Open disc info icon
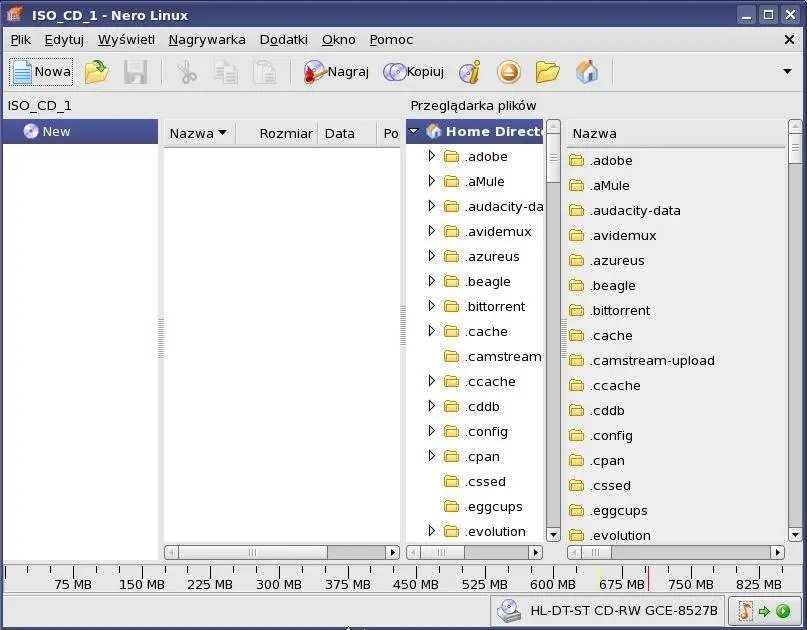This screenshot has width=807, height=630. [469, 72]
